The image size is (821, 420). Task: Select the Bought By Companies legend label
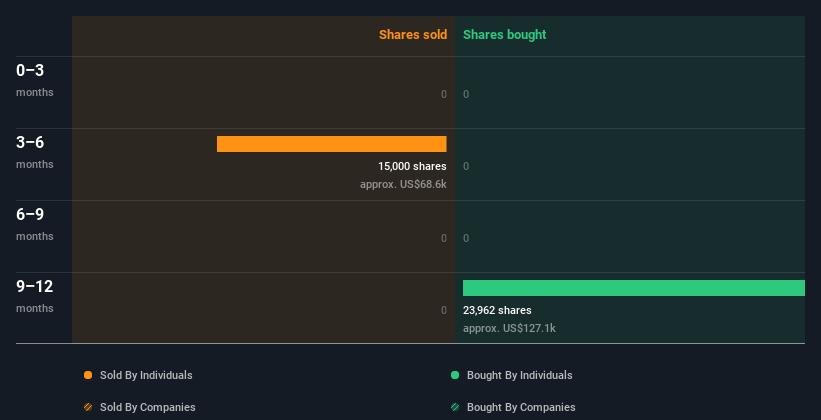click(x=521, y=407)
